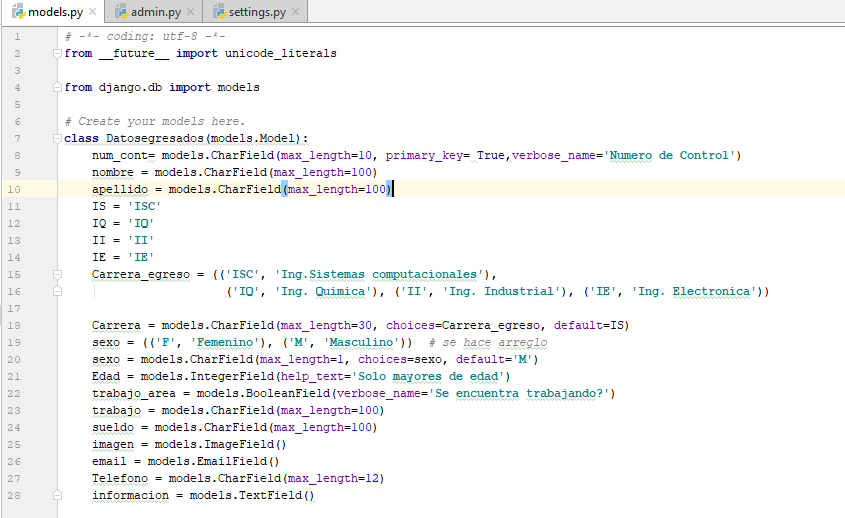Click the 'Edad' field name

pyautogui.click(x=106, y=376)
